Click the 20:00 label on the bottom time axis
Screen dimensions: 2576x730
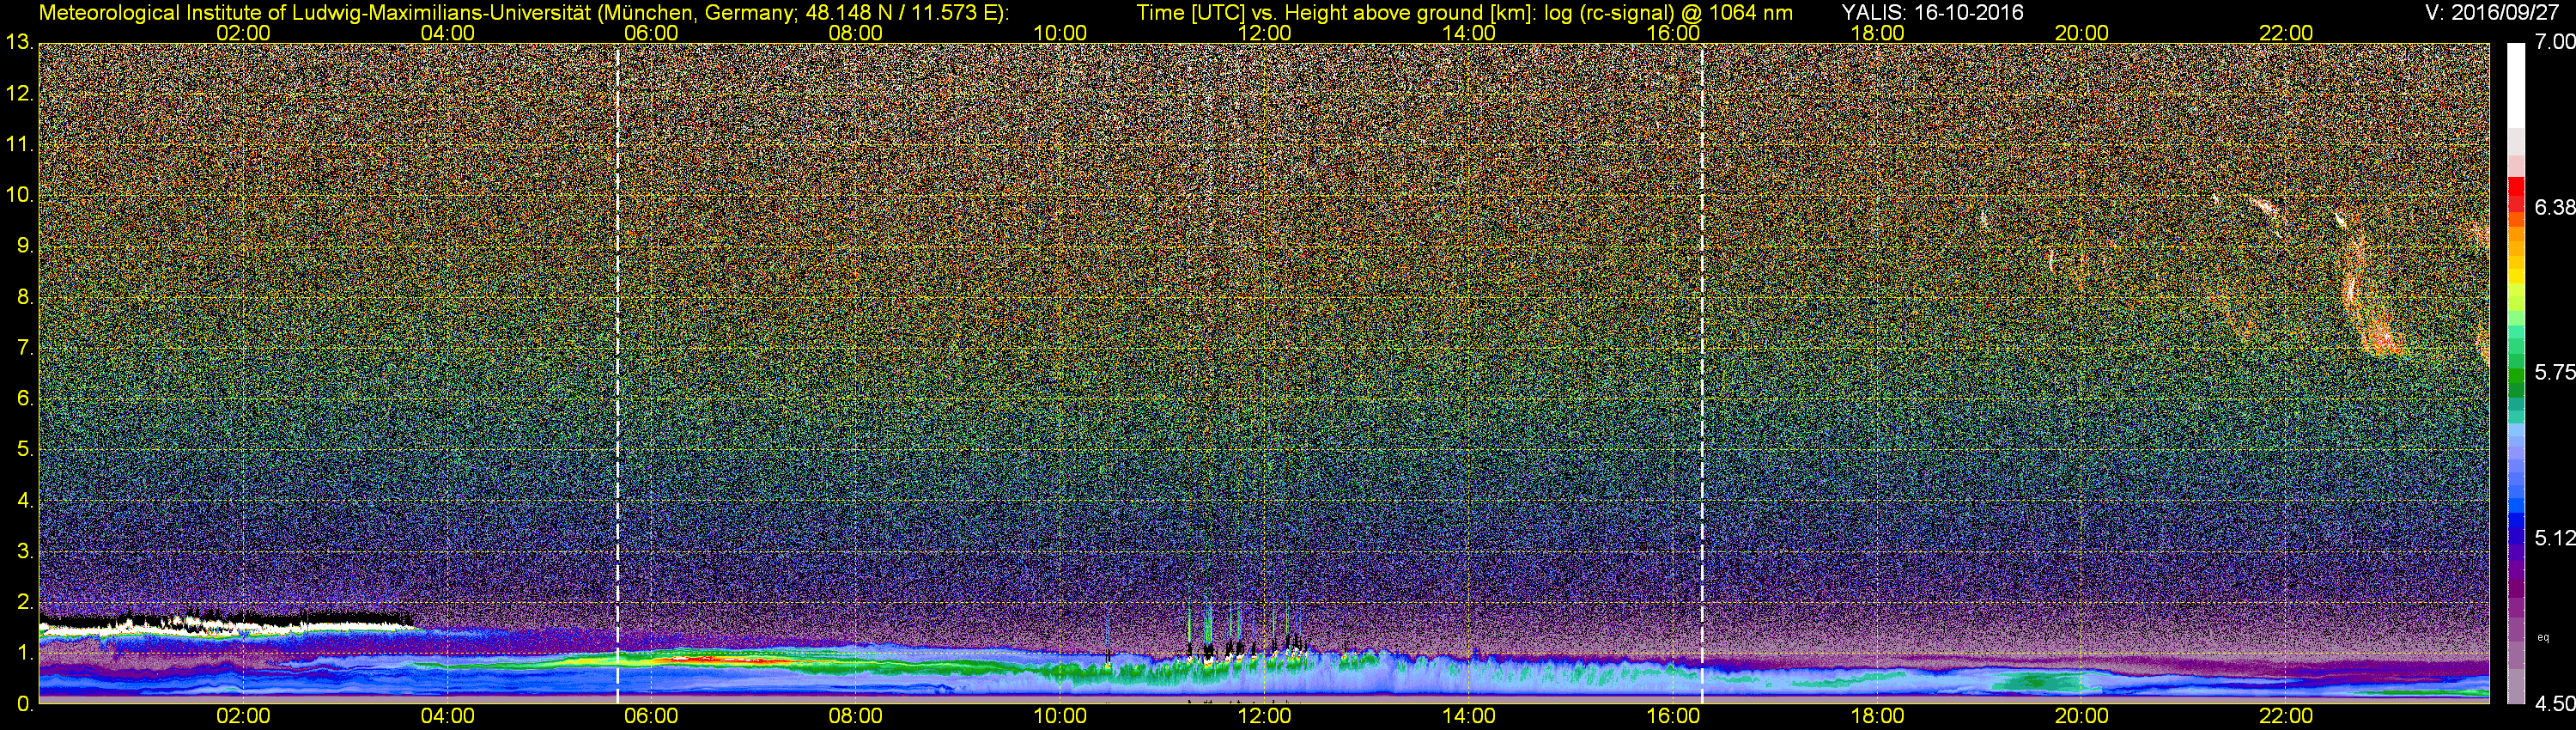2082,717
